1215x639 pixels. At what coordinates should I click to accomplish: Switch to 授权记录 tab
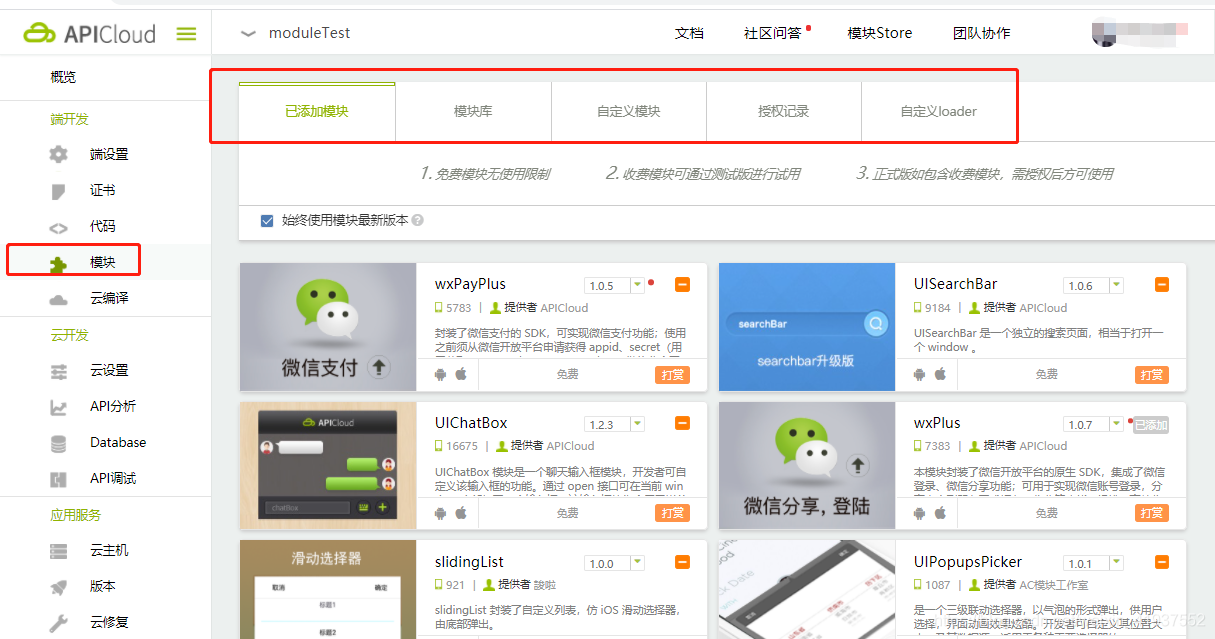coord(784,111)
